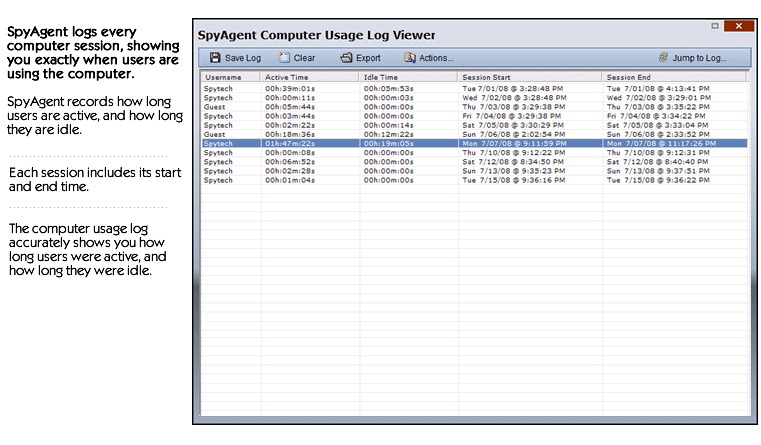Sort by the Idle Time column header
The width and height of the screenshot is (761, 445).
pos(409,77)
